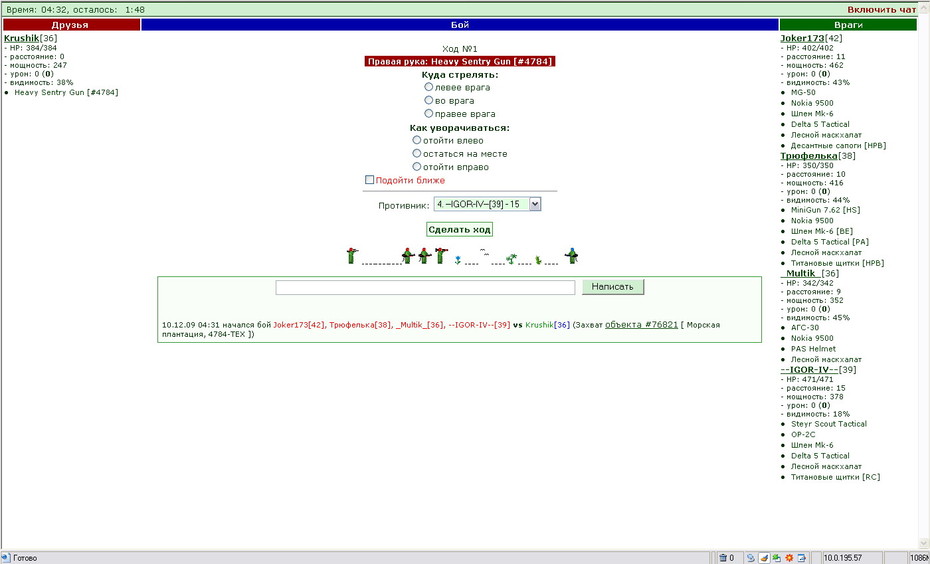Click 'Heavy Sentry Gun [#4784]' in friends panel

click(66, 93)
